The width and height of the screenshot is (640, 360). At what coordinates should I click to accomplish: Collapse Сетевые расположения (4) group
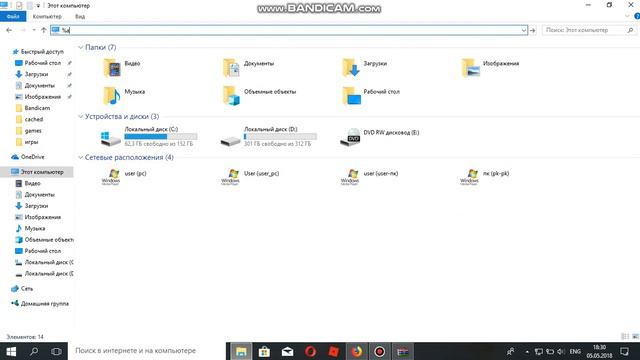coord(80,157)
